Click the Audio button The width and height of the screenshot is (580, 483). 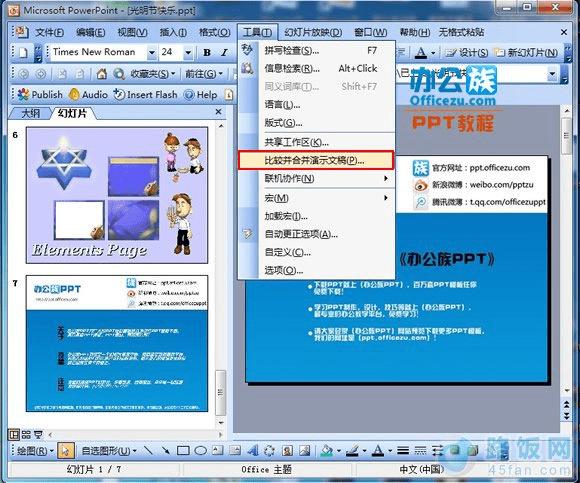pyautogui.click(x=89, y=95)
